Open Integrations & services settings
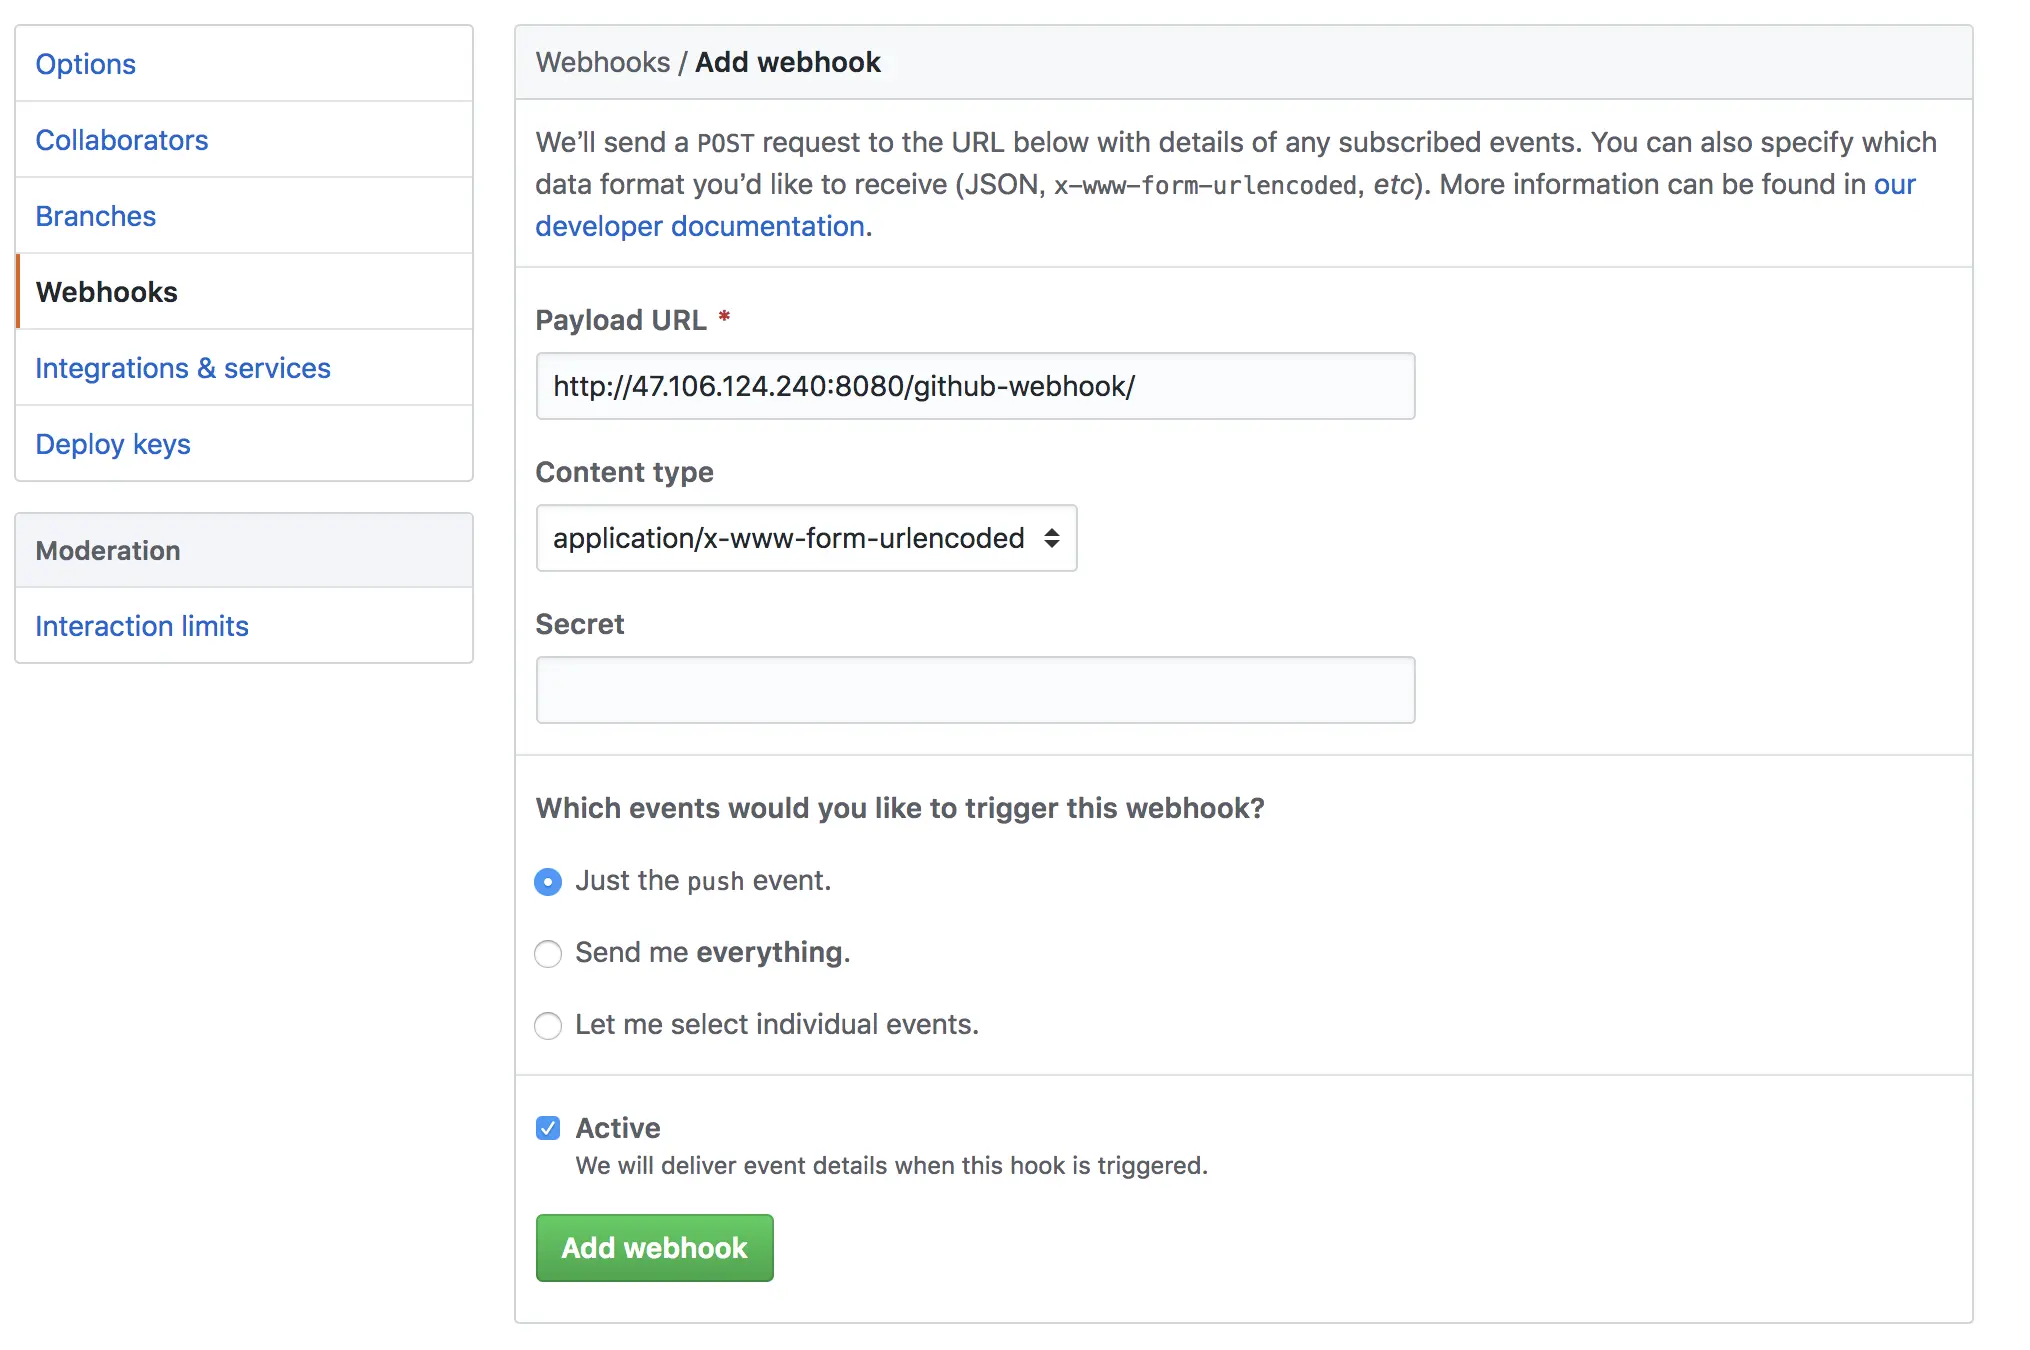The width and height of the screenshot is (2030, 1350). (x=183, y=368)
